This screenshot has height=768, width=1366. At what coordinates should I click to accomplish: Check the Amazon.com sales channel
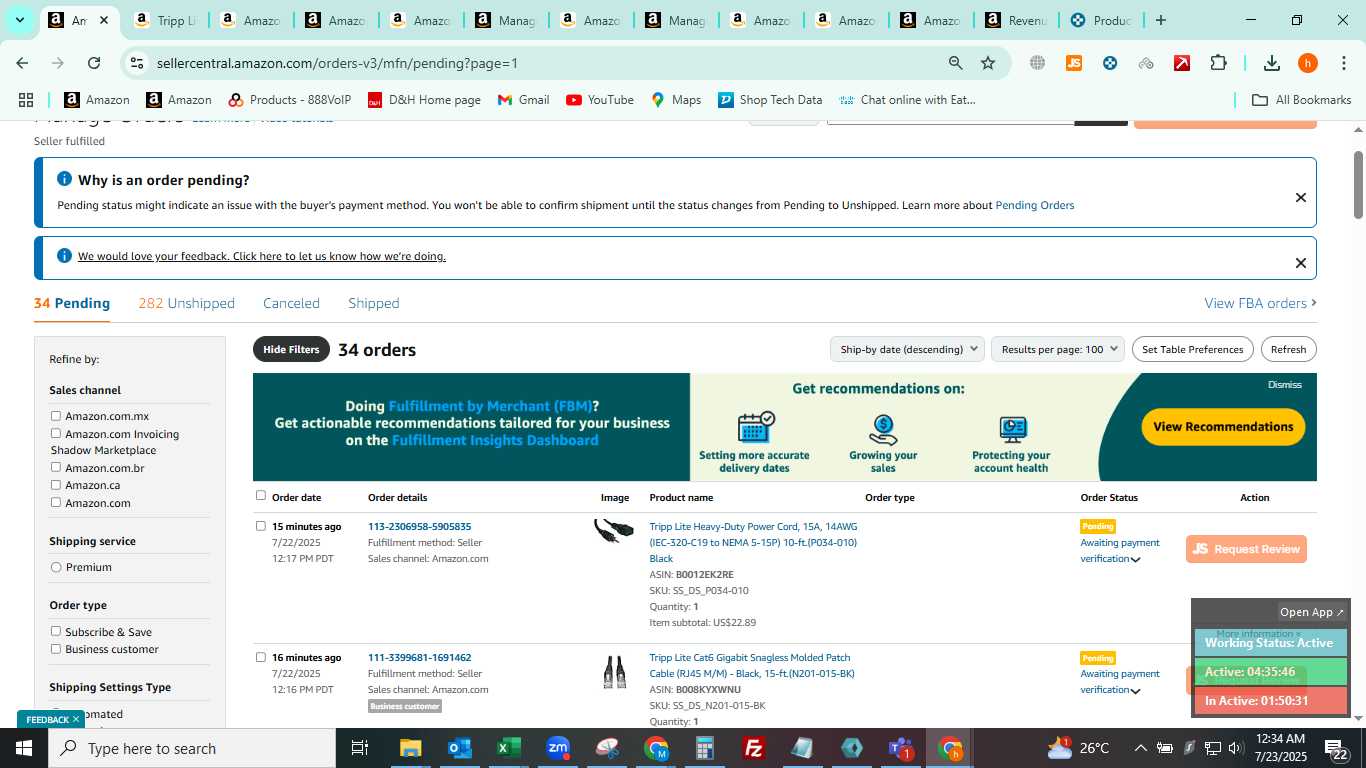[56, 503]
